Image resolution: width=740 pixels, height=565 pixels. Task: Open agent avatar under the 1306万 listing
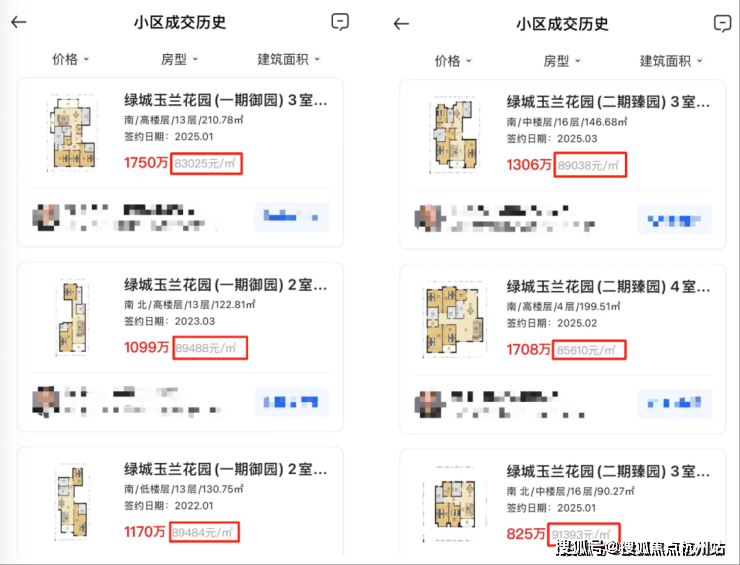tap(429, 218)
